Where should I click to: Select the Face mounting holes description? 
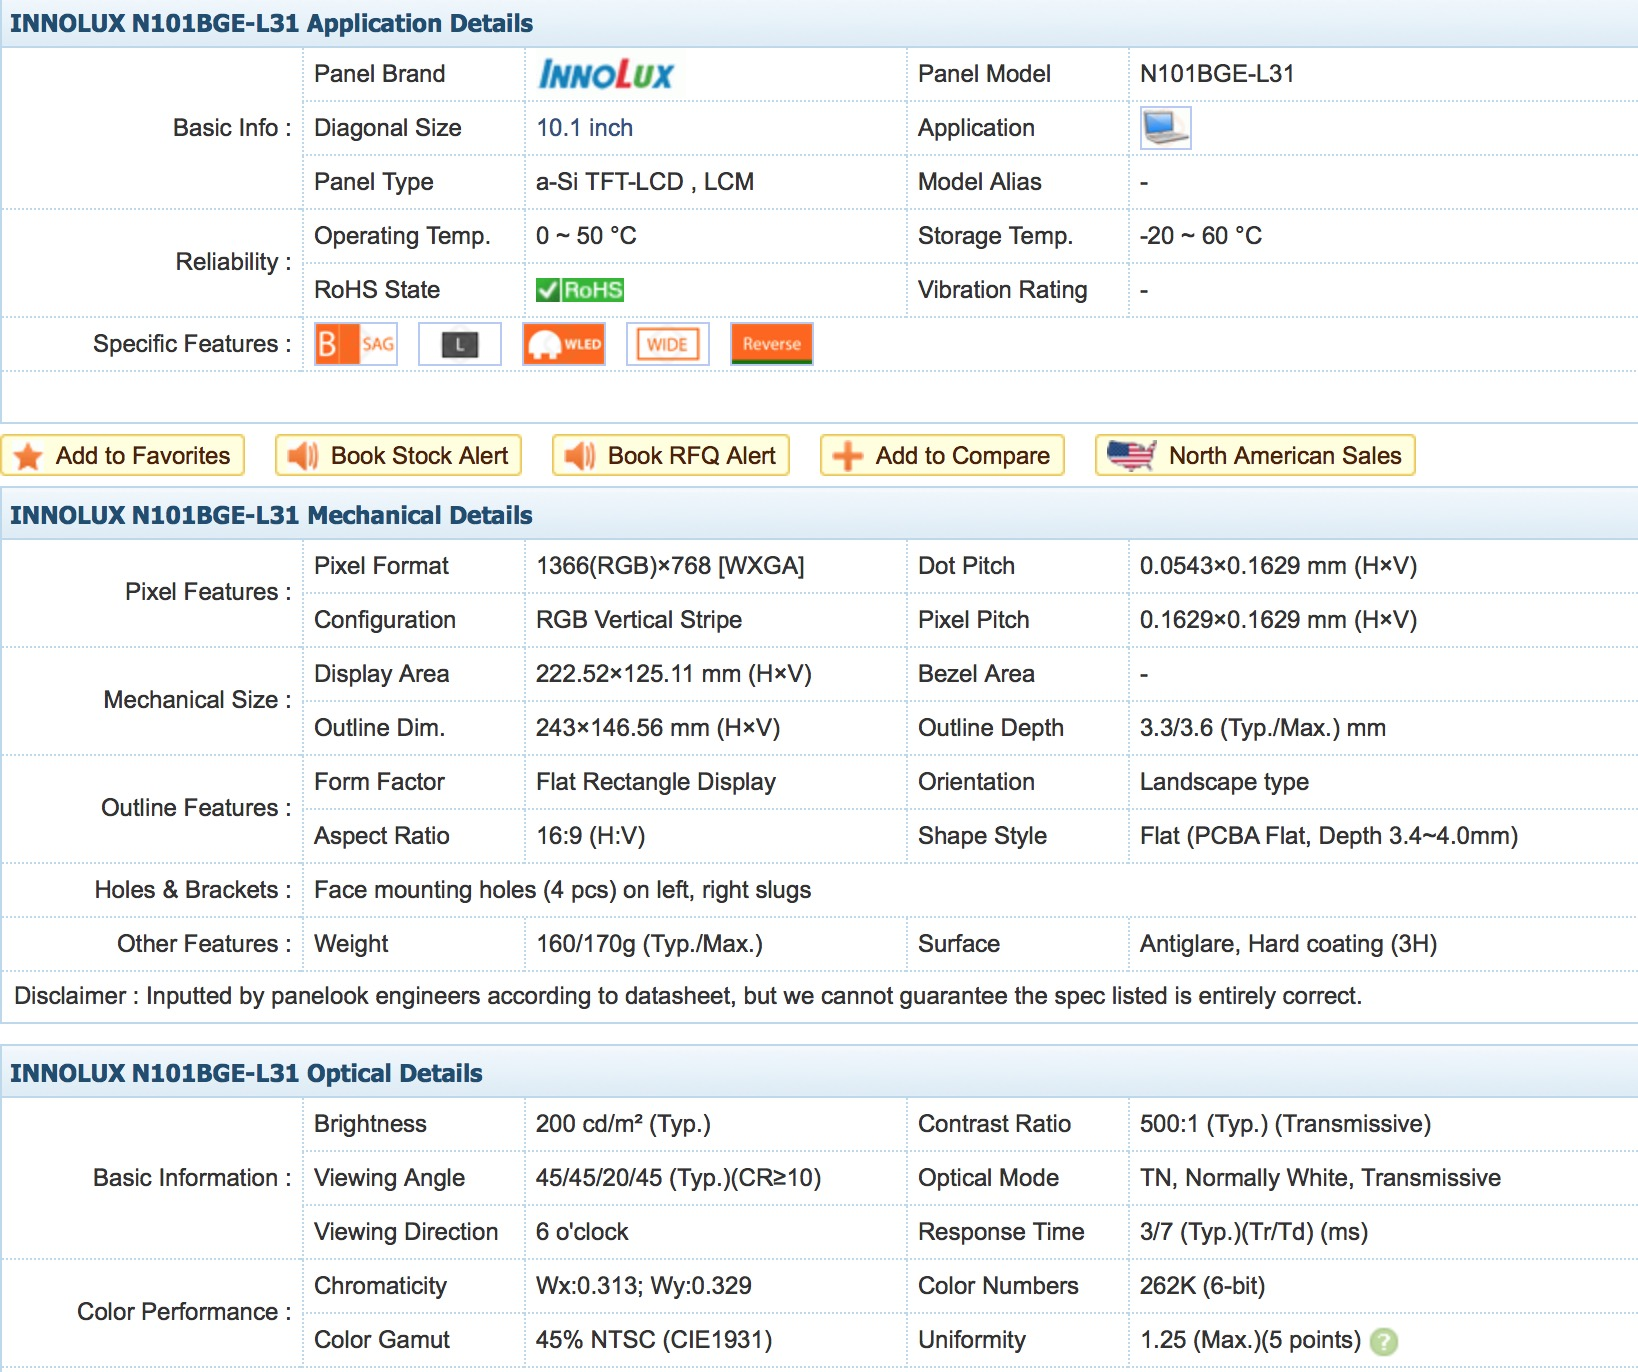pos(563,890)
